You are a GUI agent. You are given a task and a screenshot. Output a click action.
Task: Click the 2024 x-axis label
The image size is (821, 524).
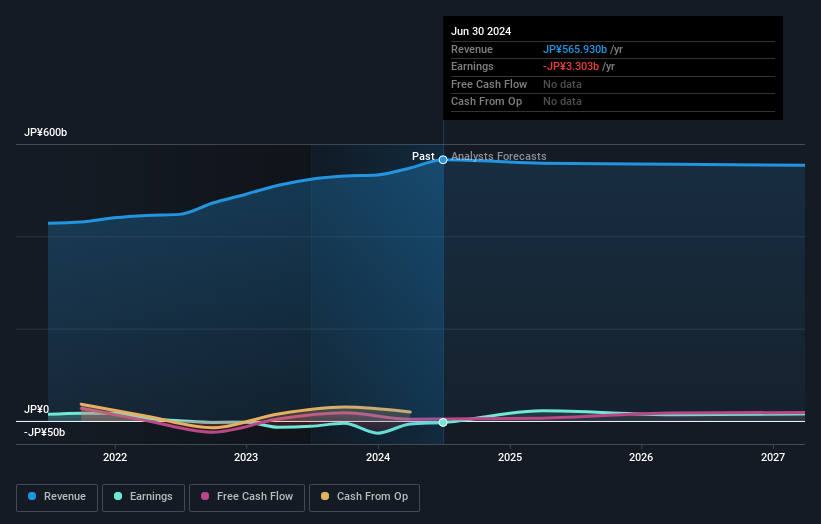tap(378, 458)
